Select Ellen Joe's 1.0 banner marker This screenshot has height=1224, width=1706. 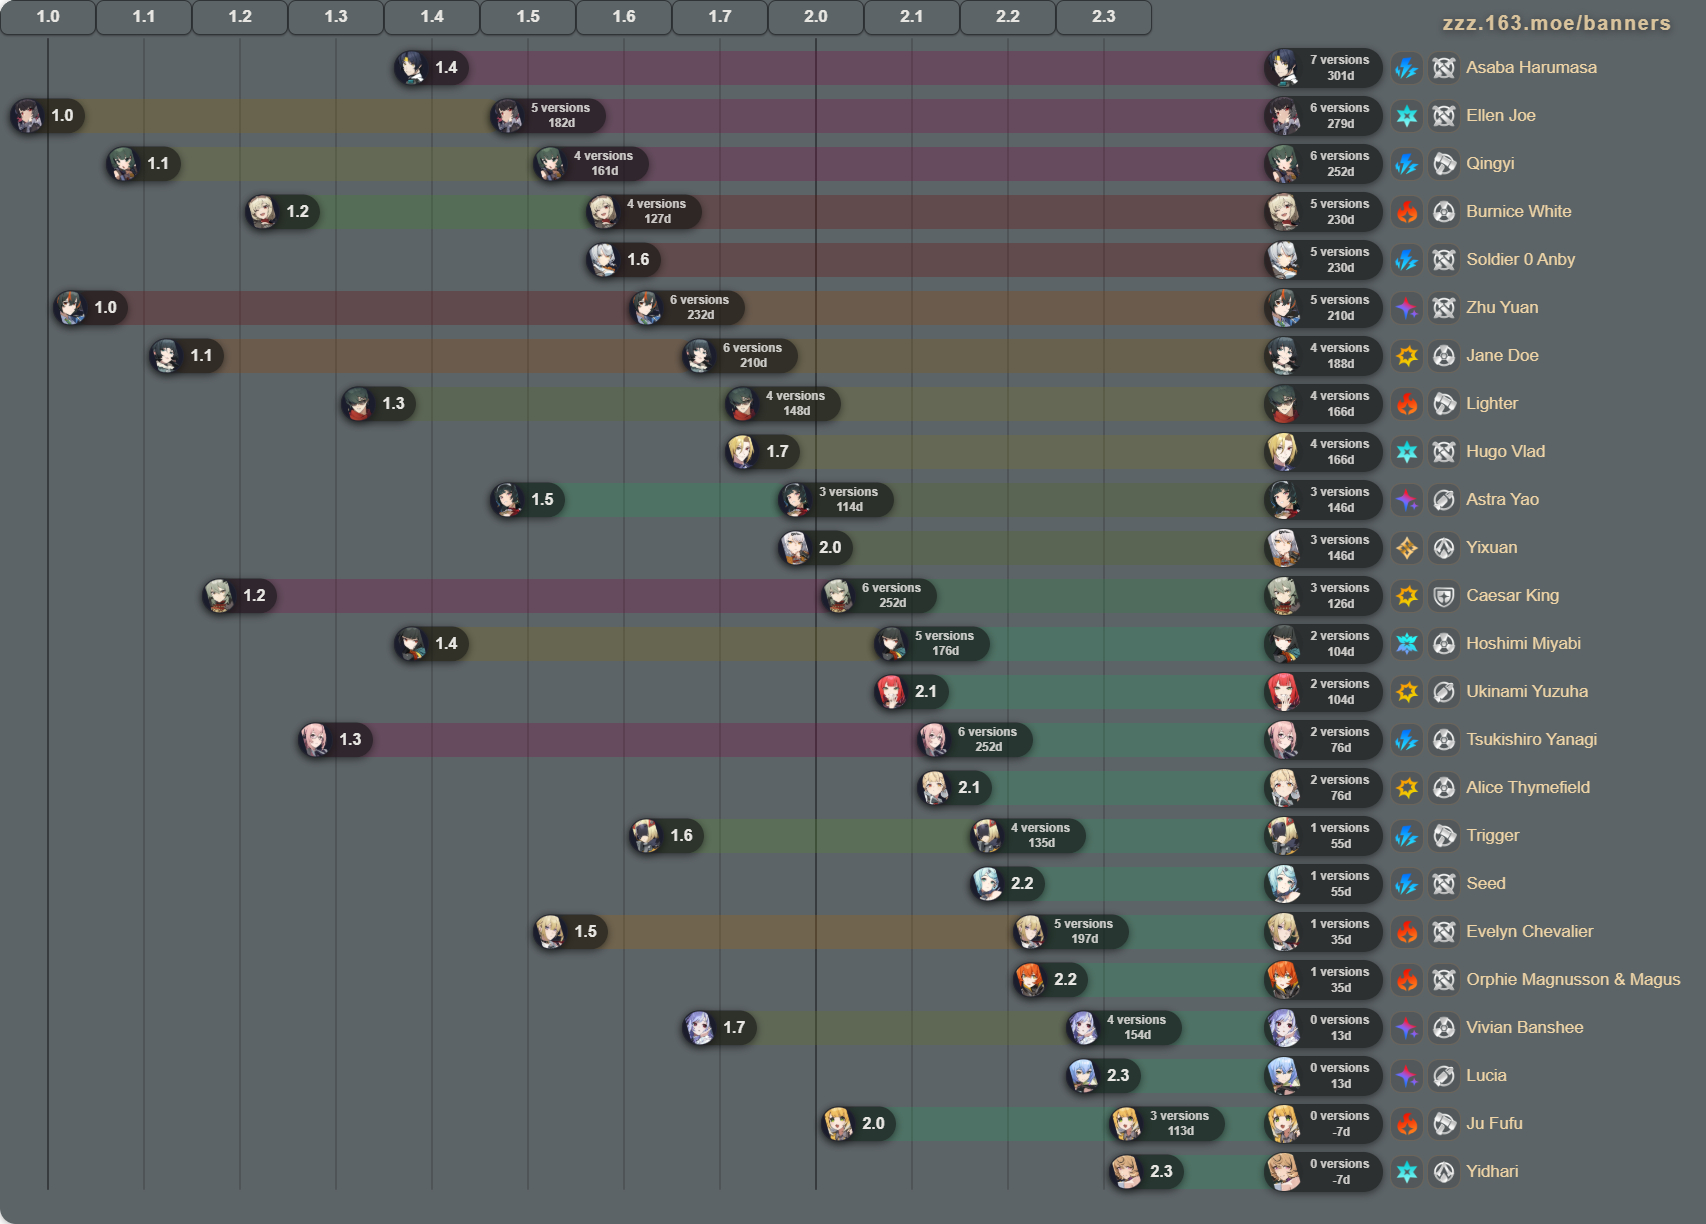click(47, 116)
